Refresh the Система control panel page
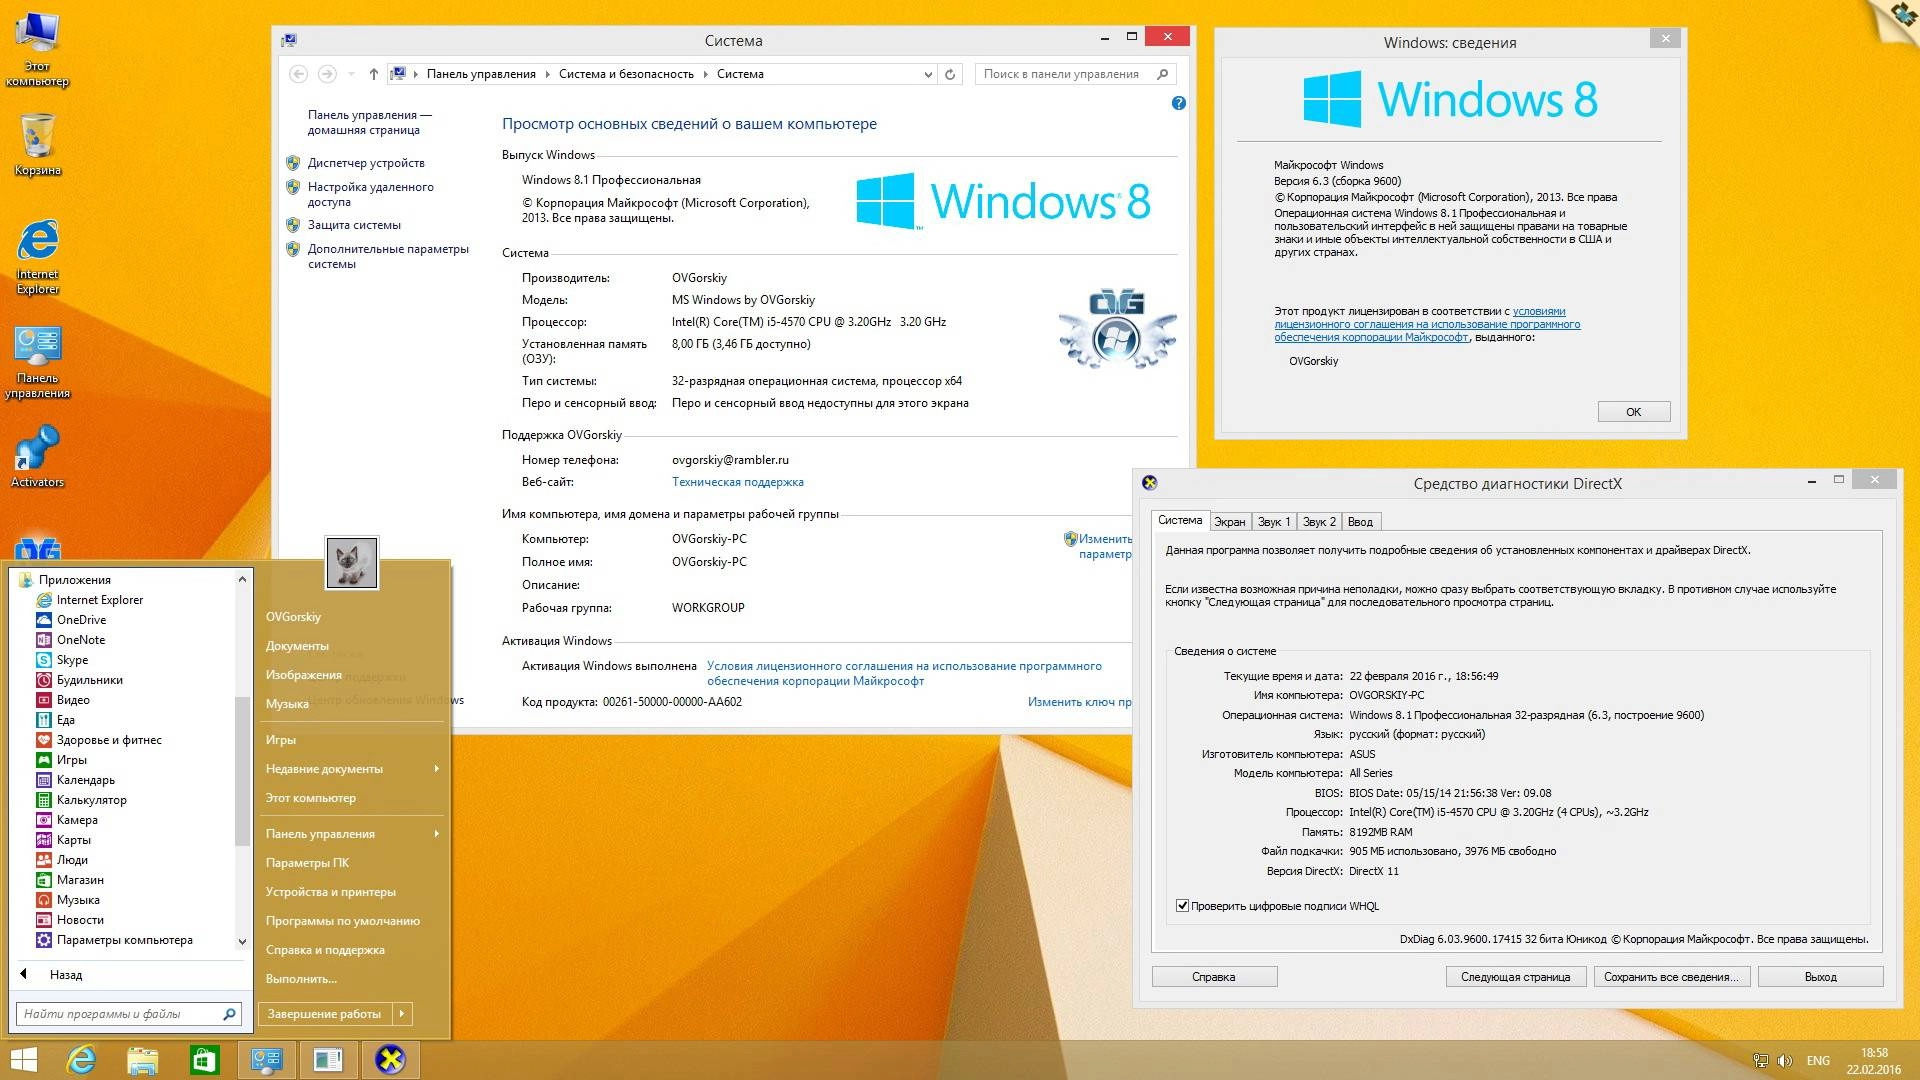 950,74
